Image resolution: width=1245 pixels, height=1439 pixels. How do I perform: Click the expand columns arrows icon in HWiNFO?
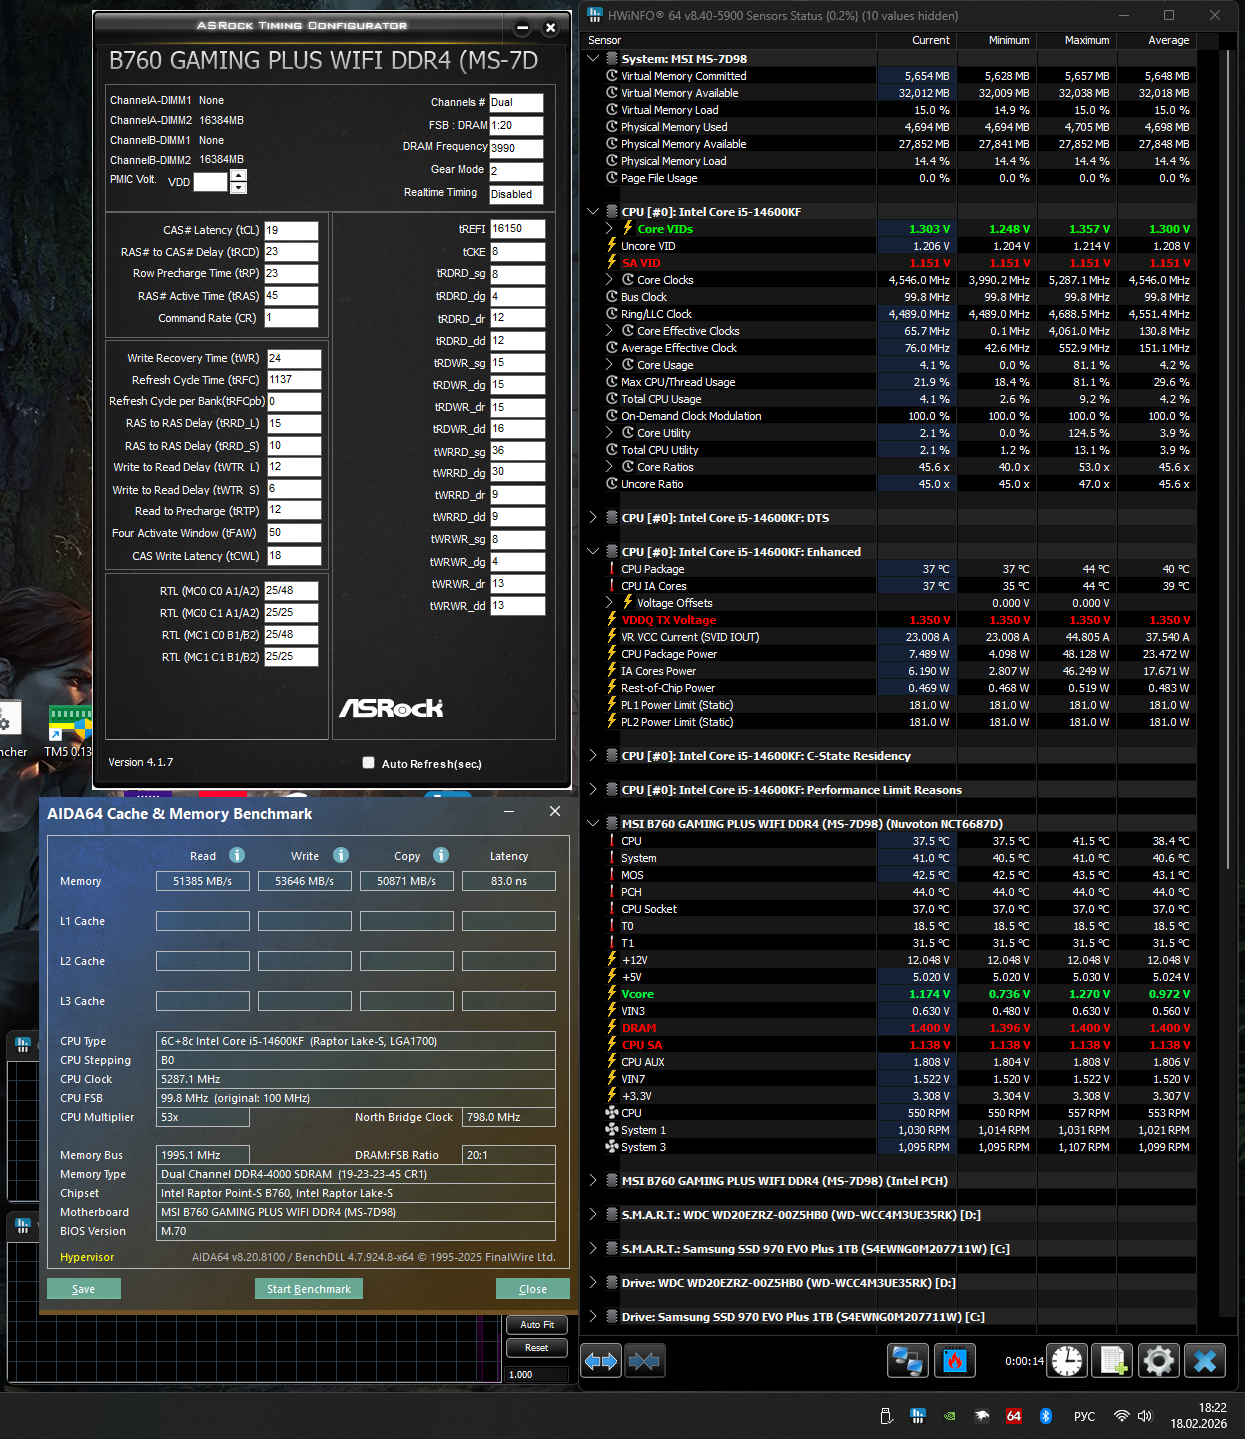pyautogui.click(x=601, y=1361)
